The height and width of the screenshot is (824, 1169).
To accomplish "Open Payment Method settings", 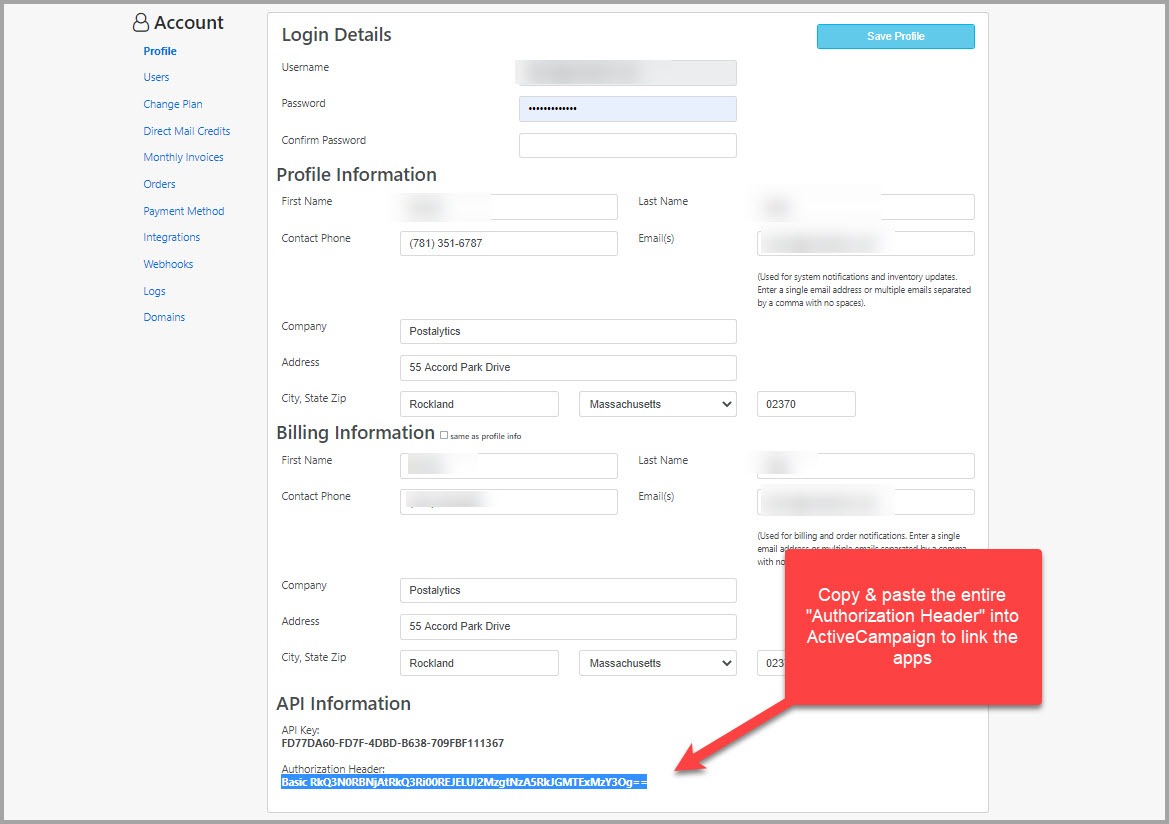I will point(183,211).
